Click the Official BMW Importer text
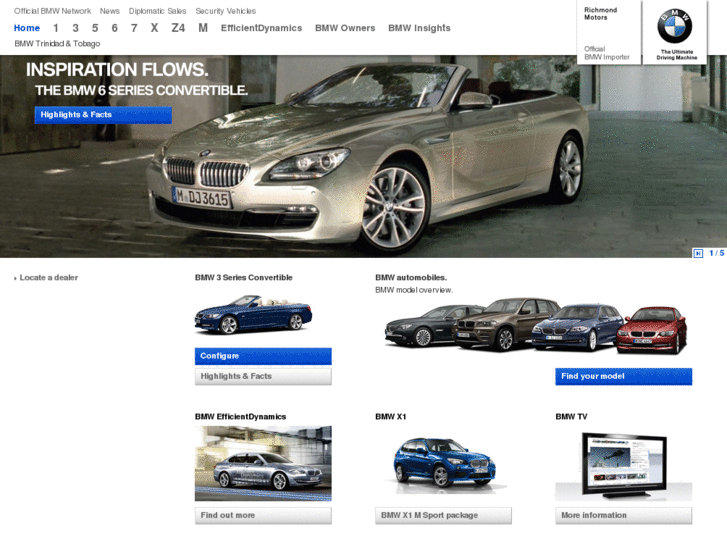727x545 pixels. point(606,53)
